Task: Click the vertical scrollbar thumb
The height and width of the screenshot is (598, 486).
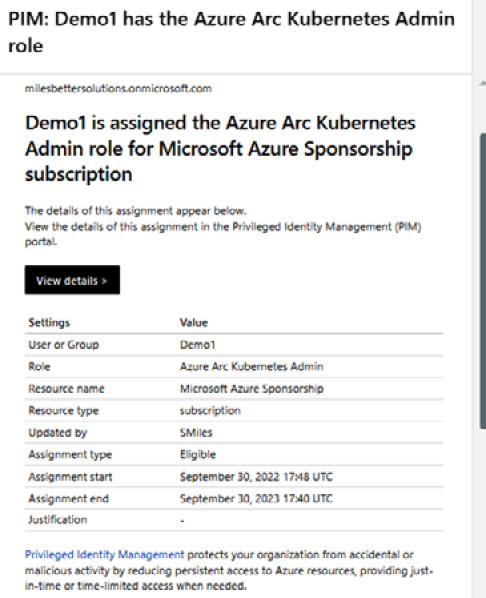Action: point(483,281)
